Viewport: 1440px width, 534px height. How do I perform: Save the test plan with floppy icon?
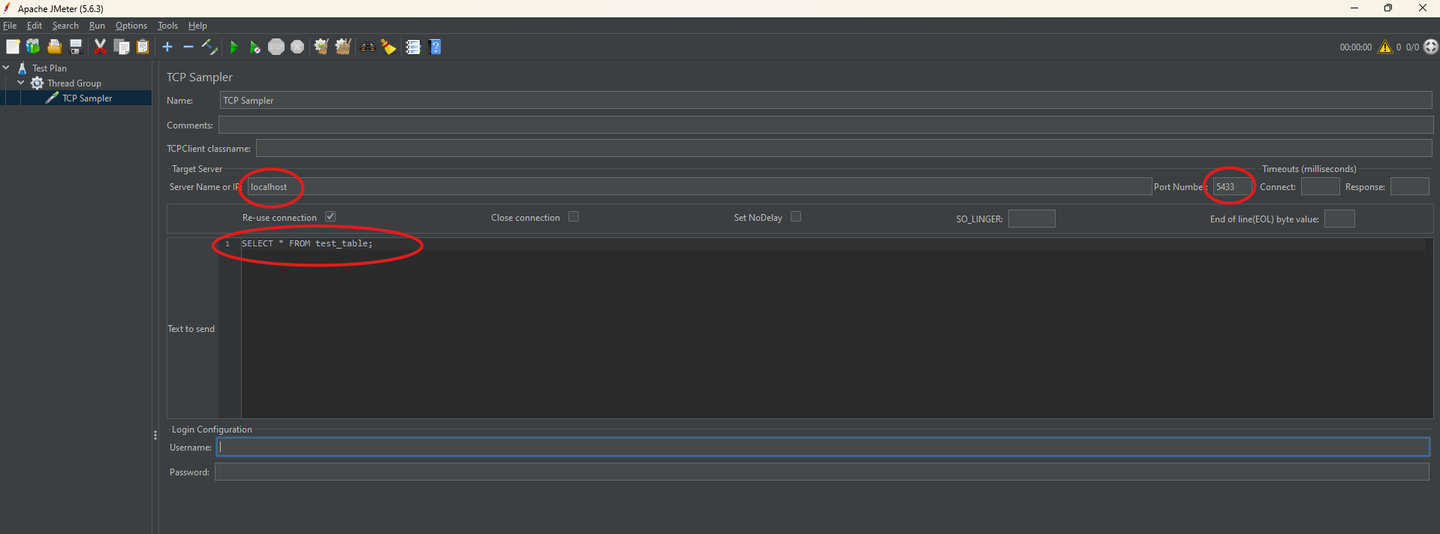click(75, 47)
